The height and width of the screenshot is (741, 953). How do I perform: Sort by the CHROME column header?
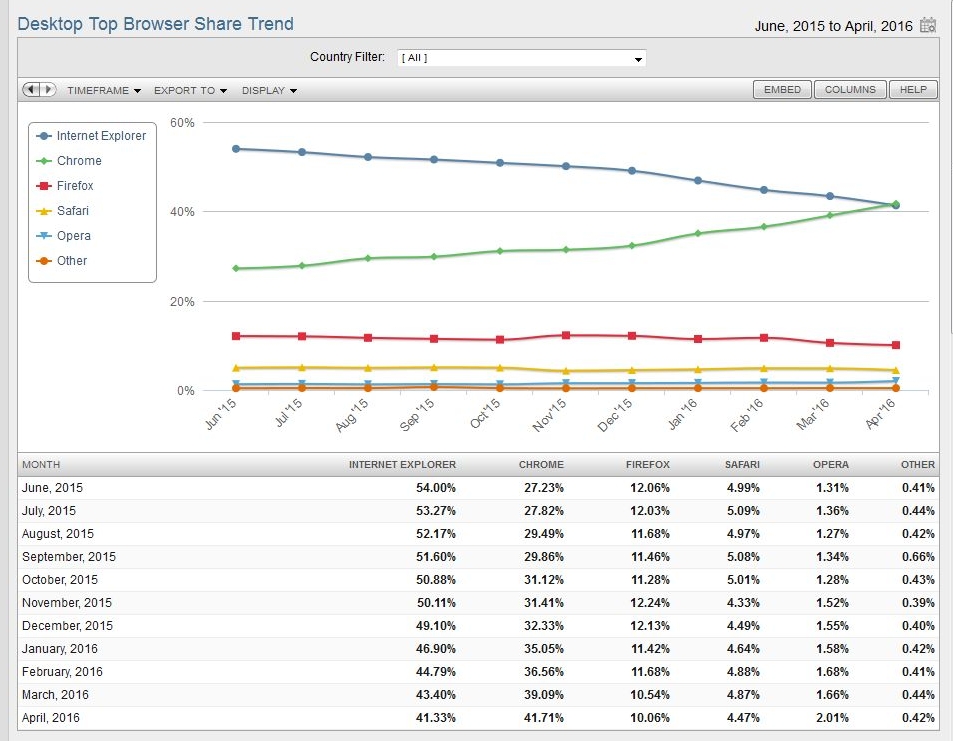541,464
